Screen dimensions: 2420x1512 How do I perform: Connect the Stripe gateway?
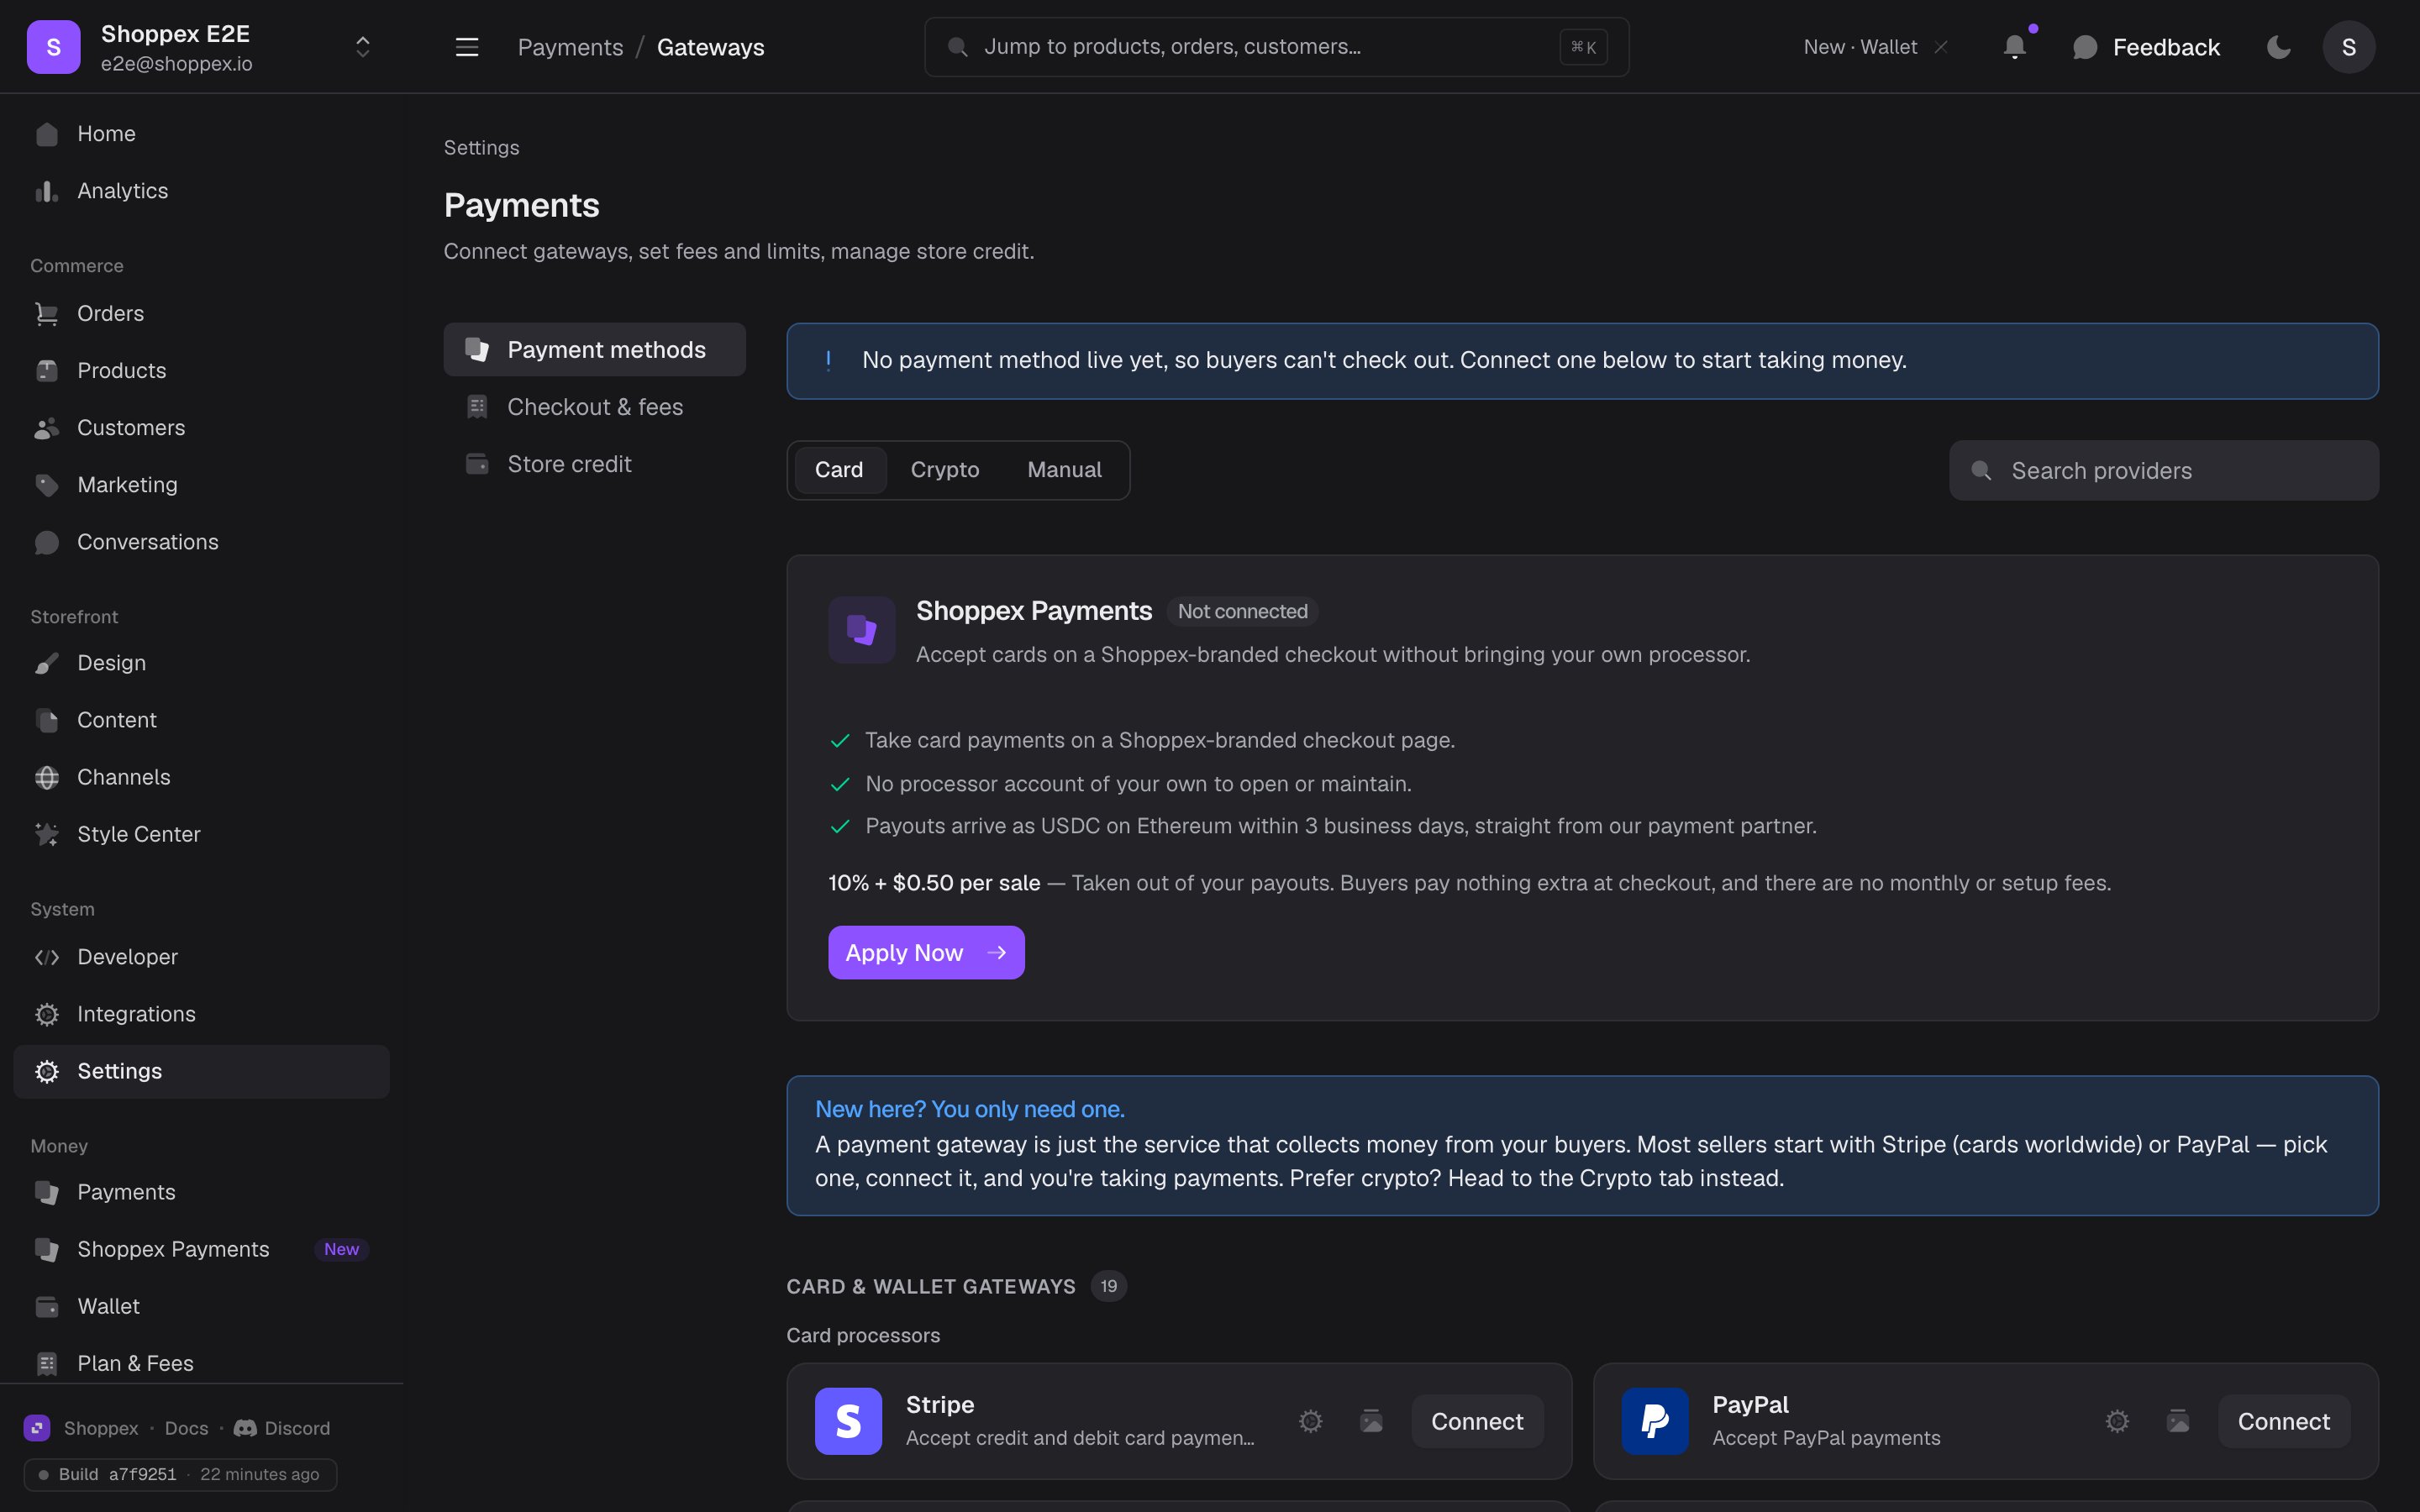pos(1477,1421)
